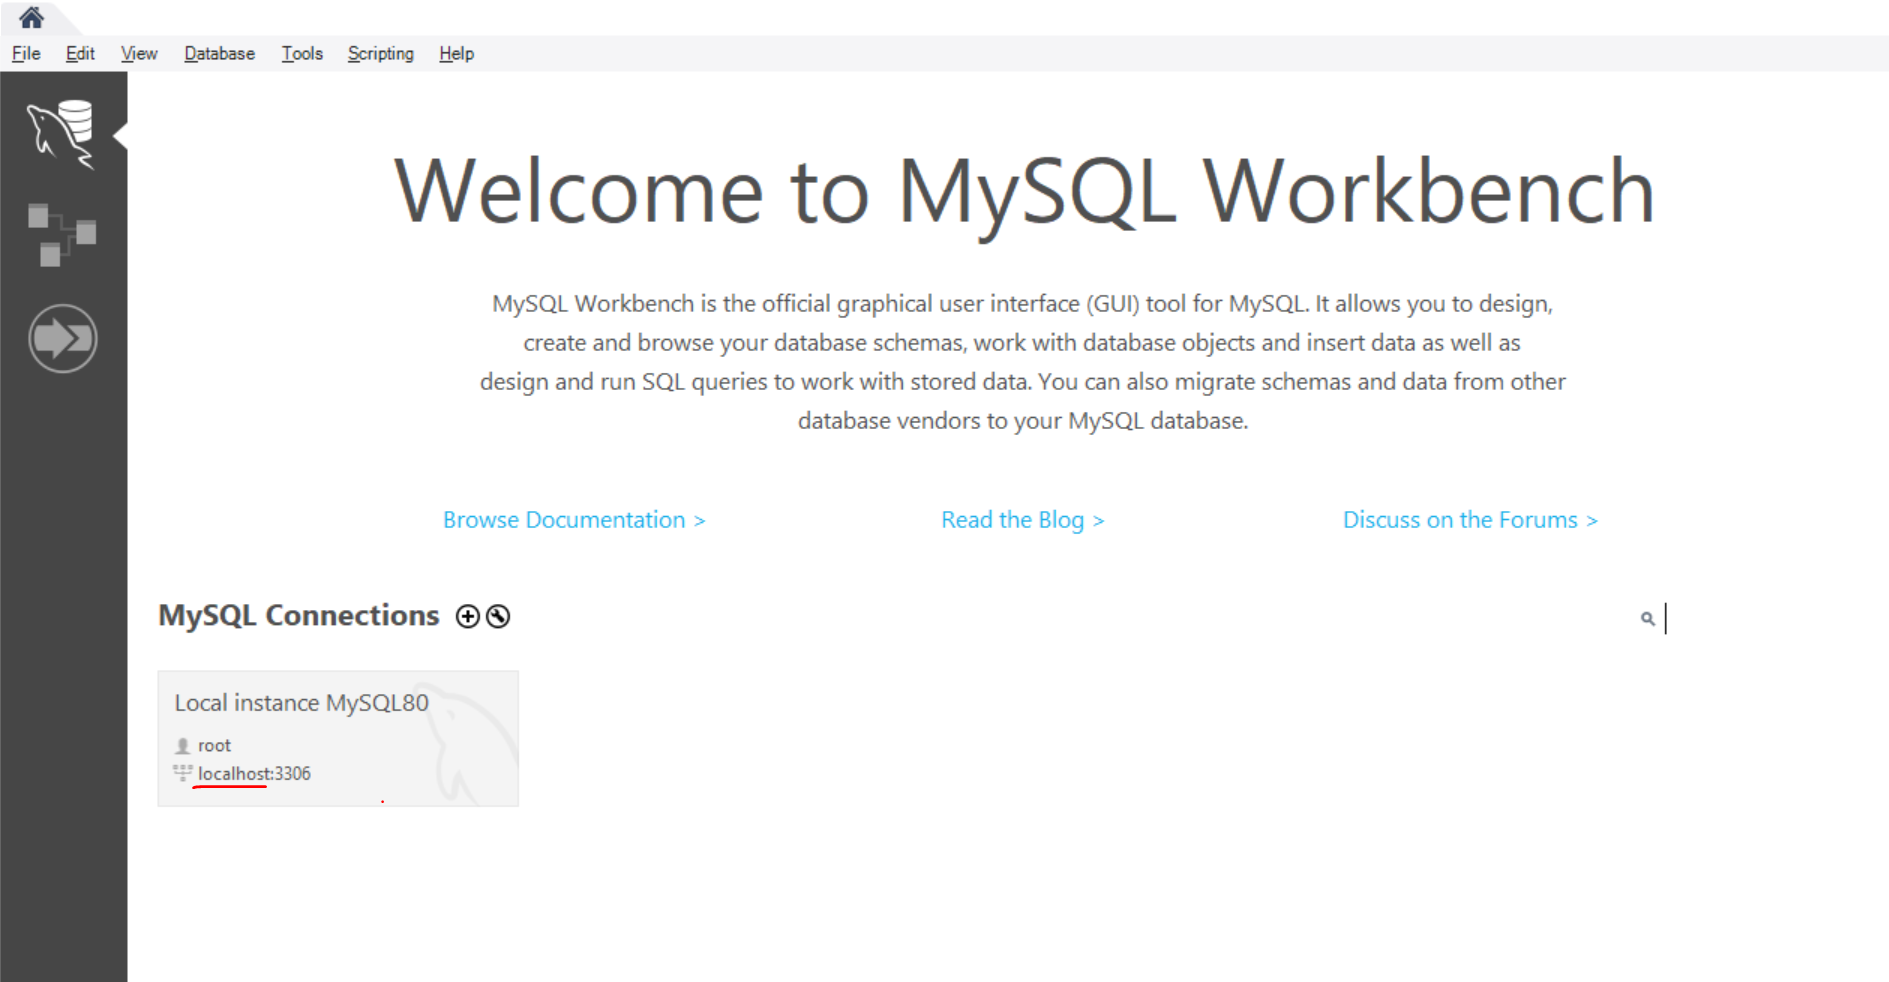Open Manage Connections wrench icon
The width and height of the screenshot is (1889, 982).
click(x=498, y=616)
